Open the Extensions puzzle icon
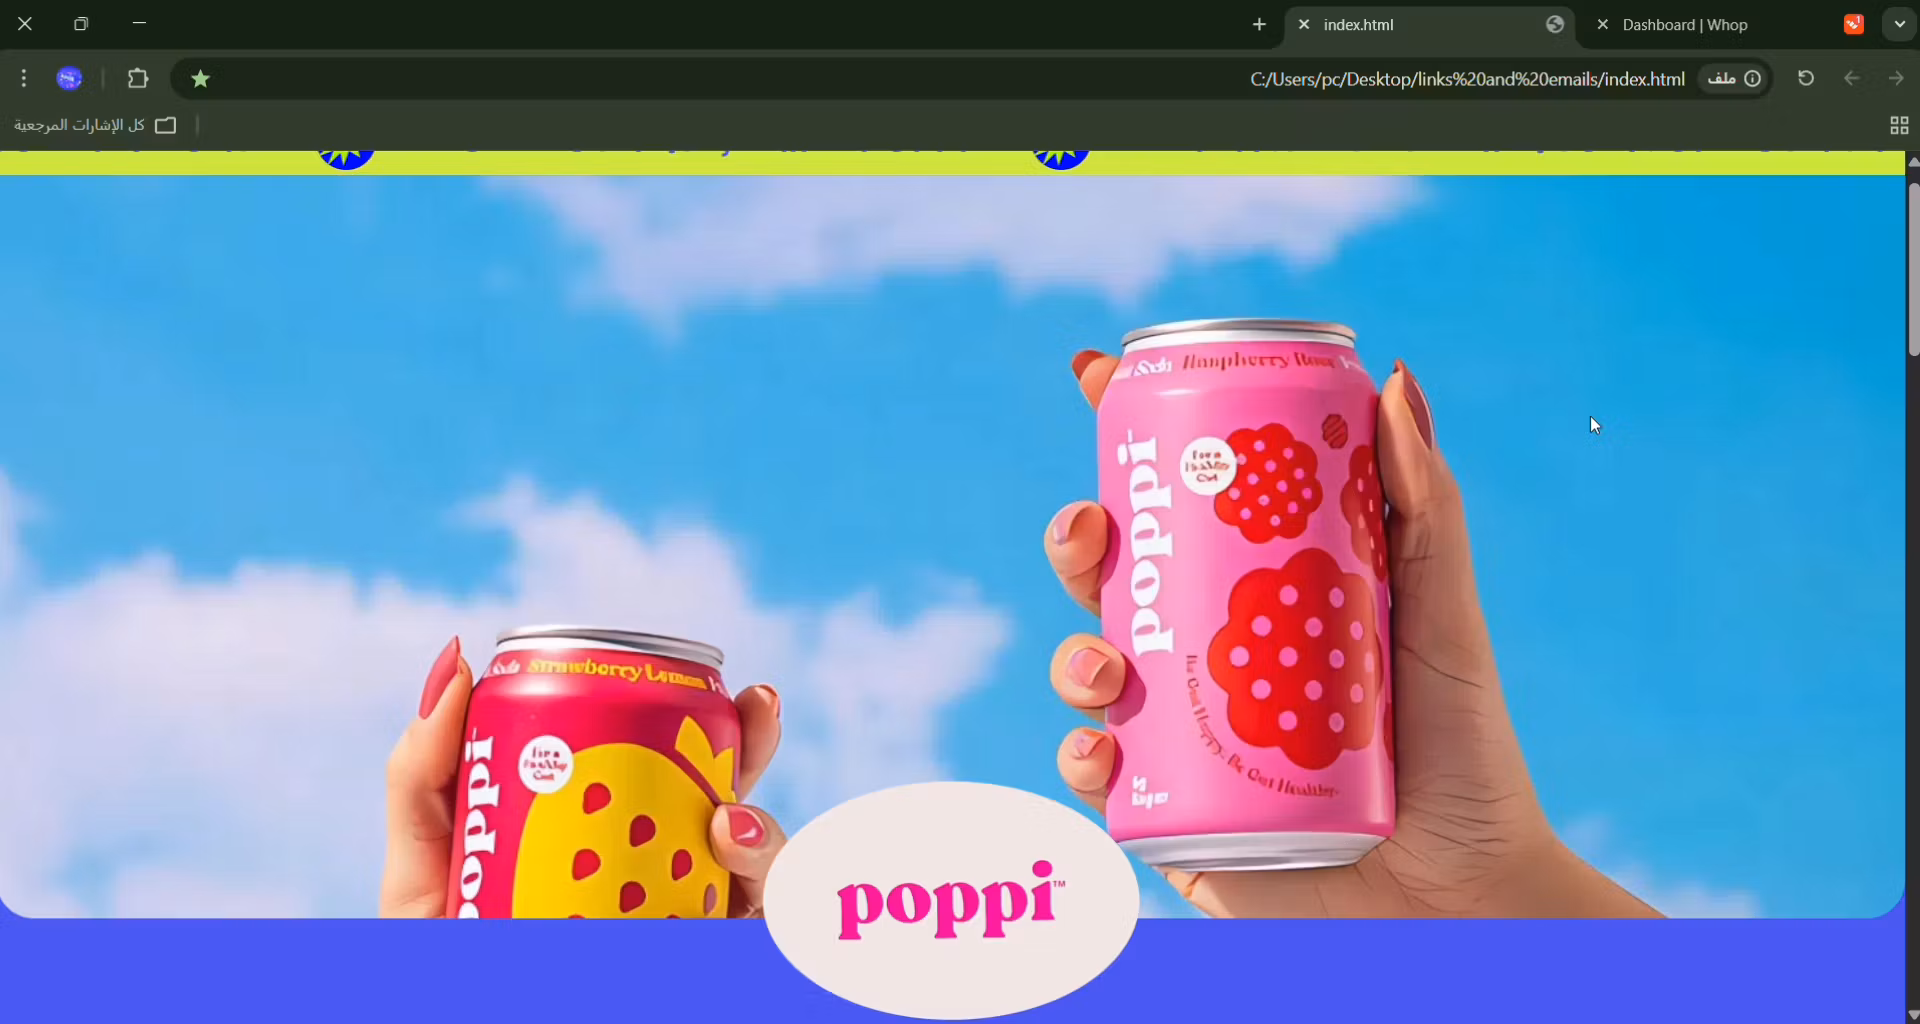1920x1024 pixels. [x=138, y=78]
